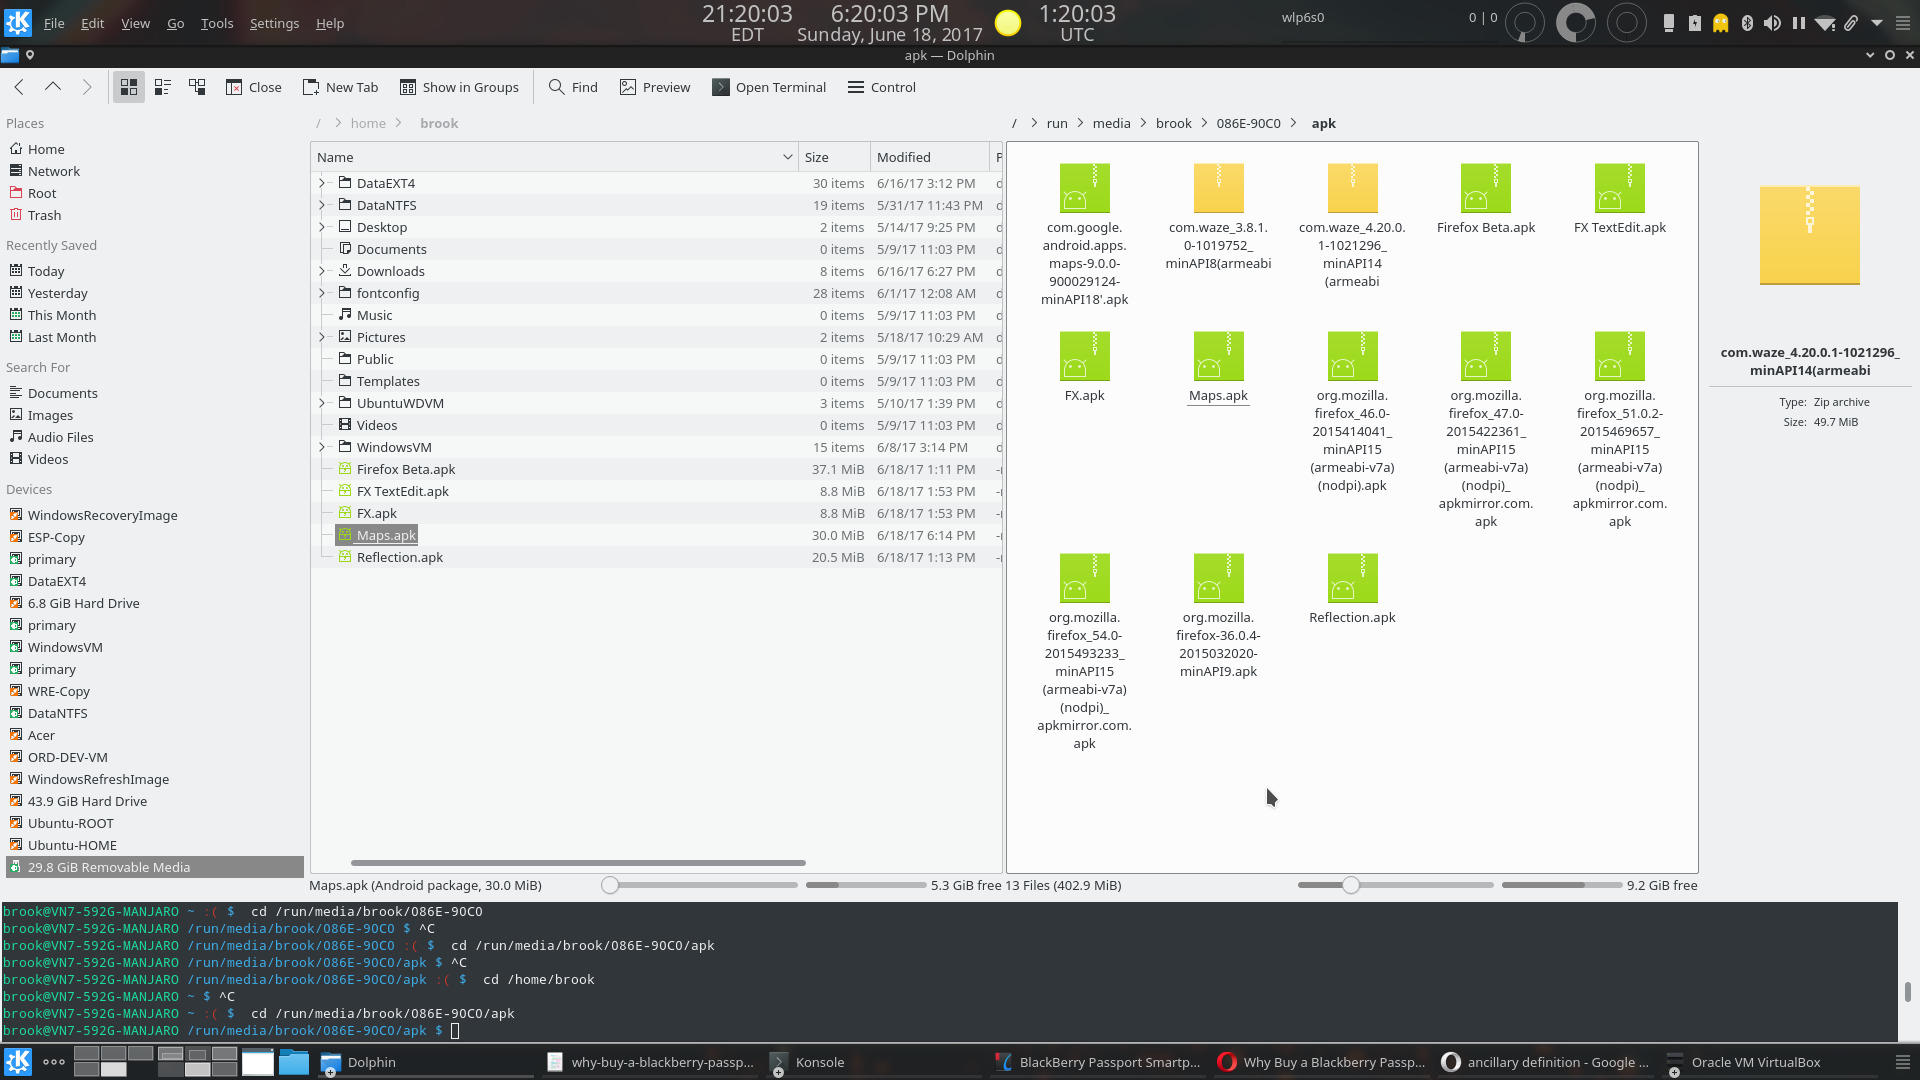The image size is (1920, 1080).
Task: Switch to Details view mode
Action: point(197,87)
